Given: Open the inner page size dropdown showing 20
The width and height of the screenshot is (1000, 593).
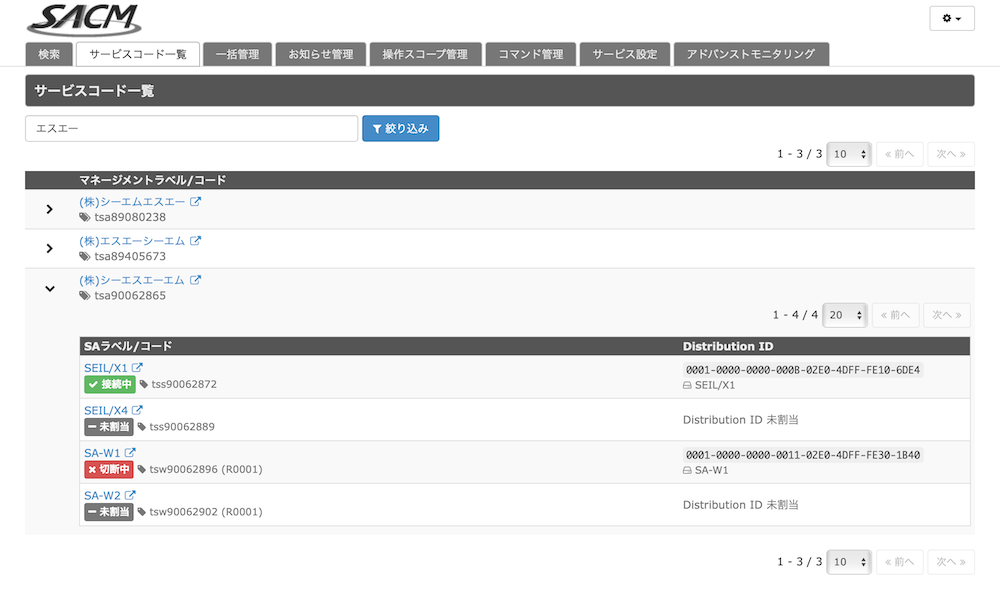Looking at the screenshot, I should tap(844, 314).
